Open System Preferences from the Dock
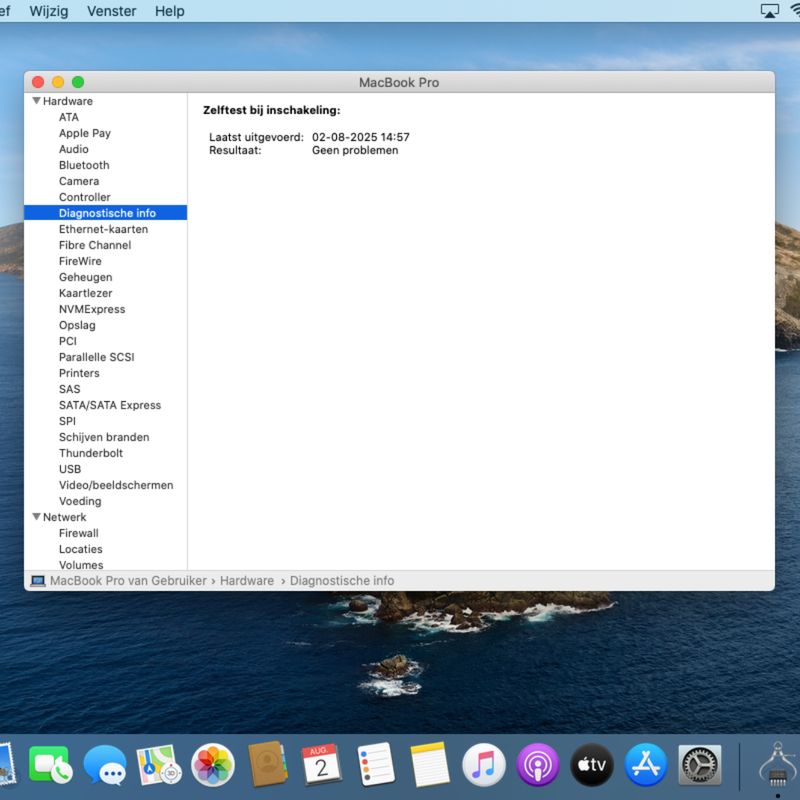 700,765
